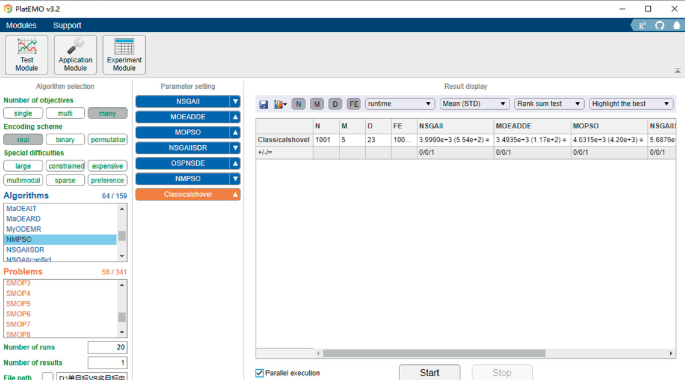Uncheck Parallel execution checkbox
685x380 pixels.
(259, 373)
